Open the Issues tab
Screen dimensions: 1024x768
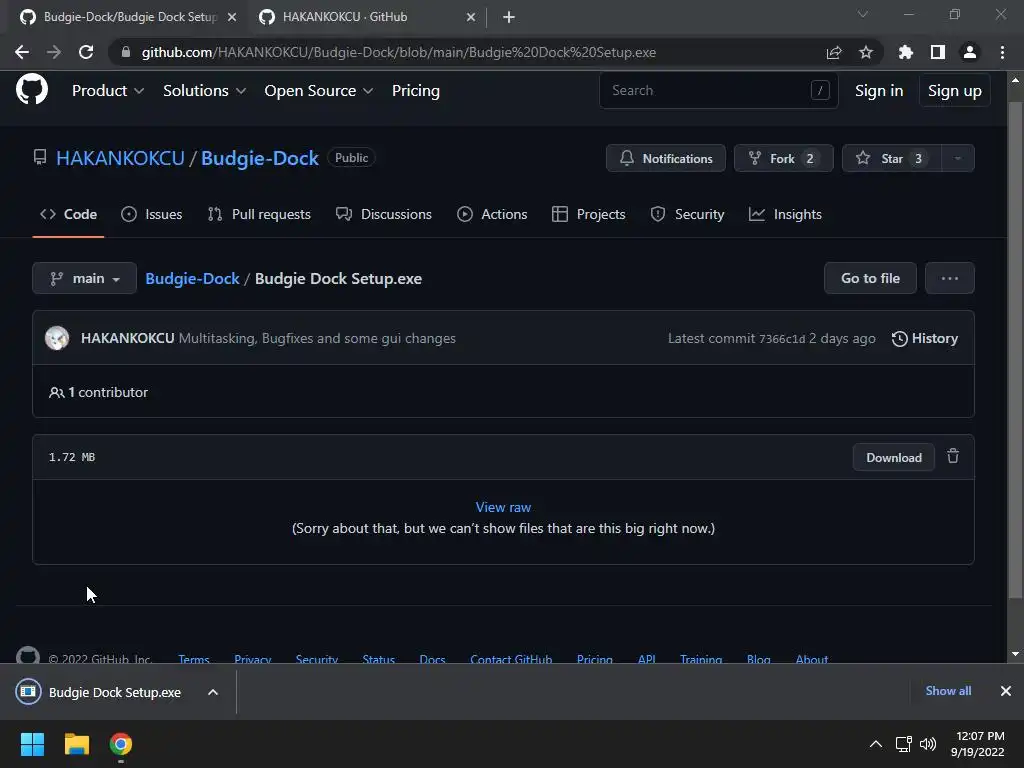(152, 214)
